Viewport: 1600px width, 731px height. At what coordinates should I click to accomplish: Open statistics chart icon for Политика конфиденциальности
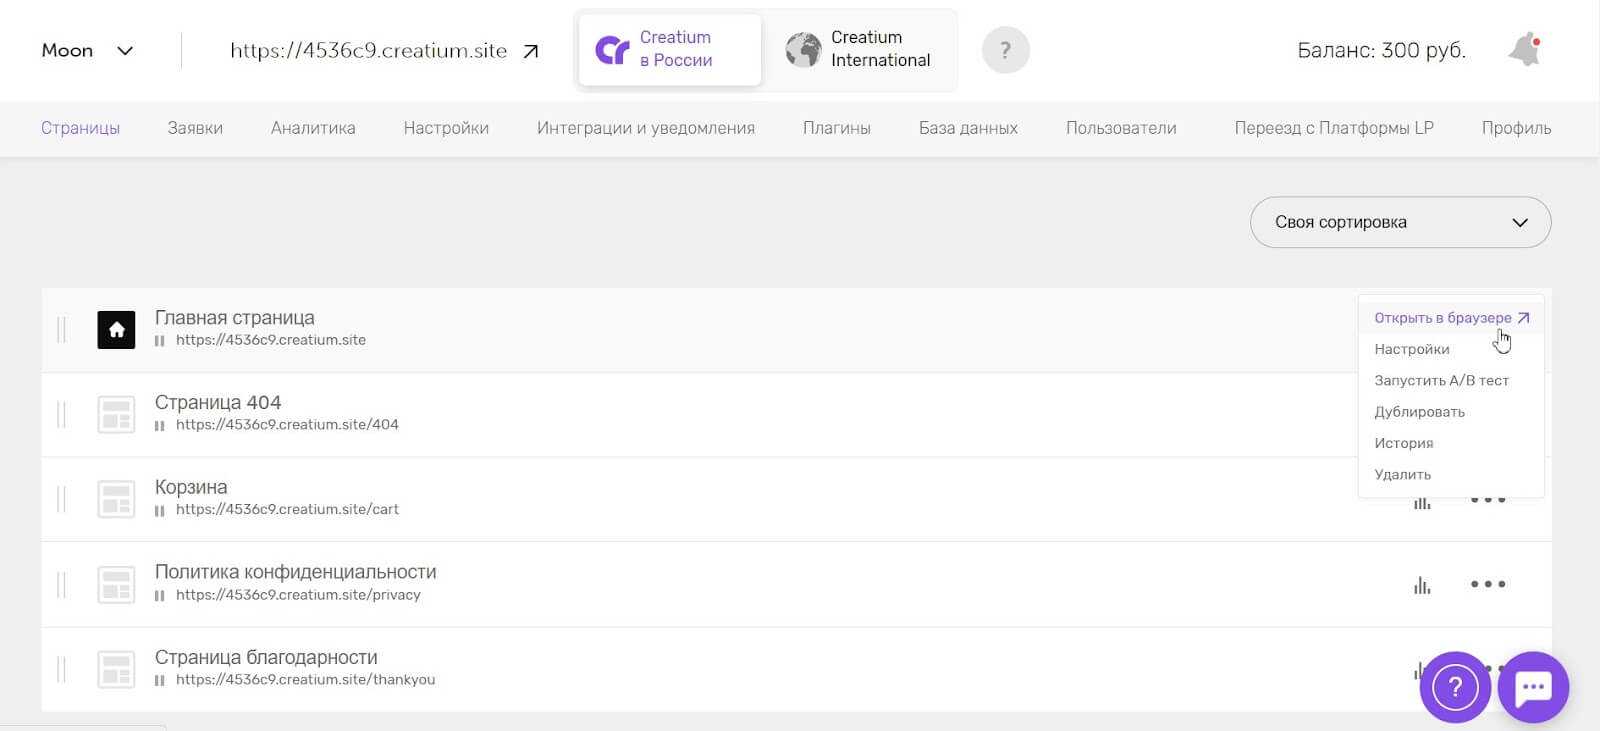(1422, 585)
